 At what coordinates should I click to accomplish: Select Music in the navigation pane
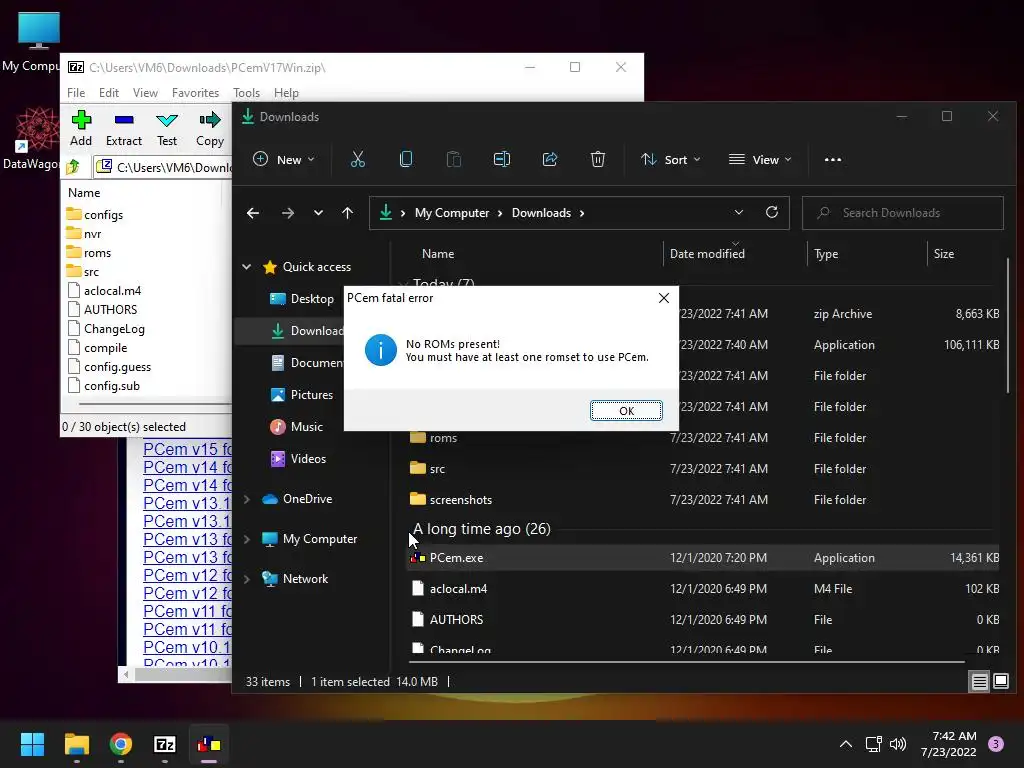(x=296, y=426)
